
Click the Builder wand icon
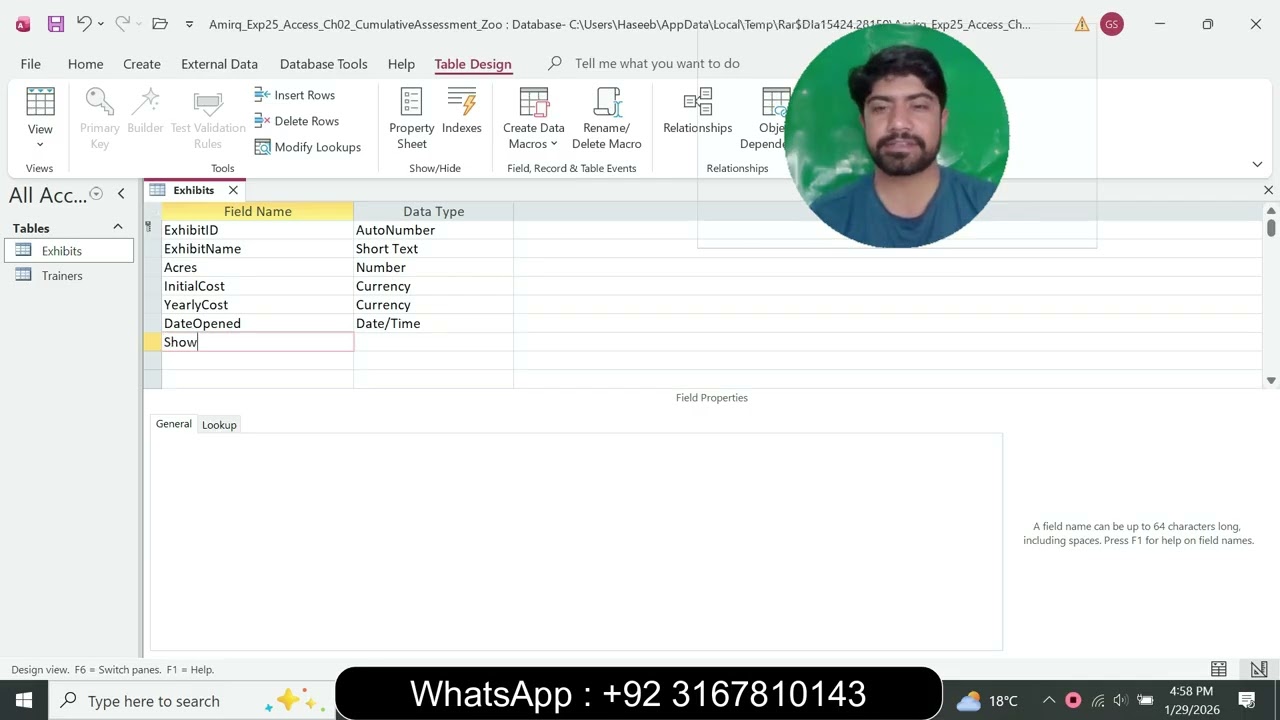146,102
